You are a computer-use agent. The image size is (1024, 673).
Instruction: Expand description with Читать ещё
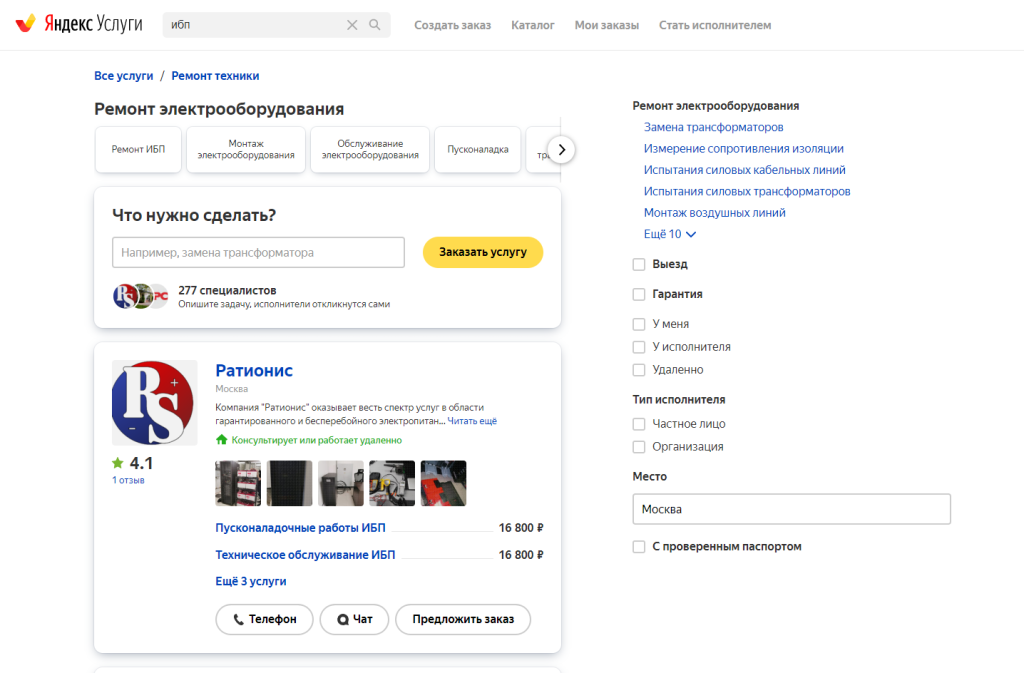coord(472,421)
